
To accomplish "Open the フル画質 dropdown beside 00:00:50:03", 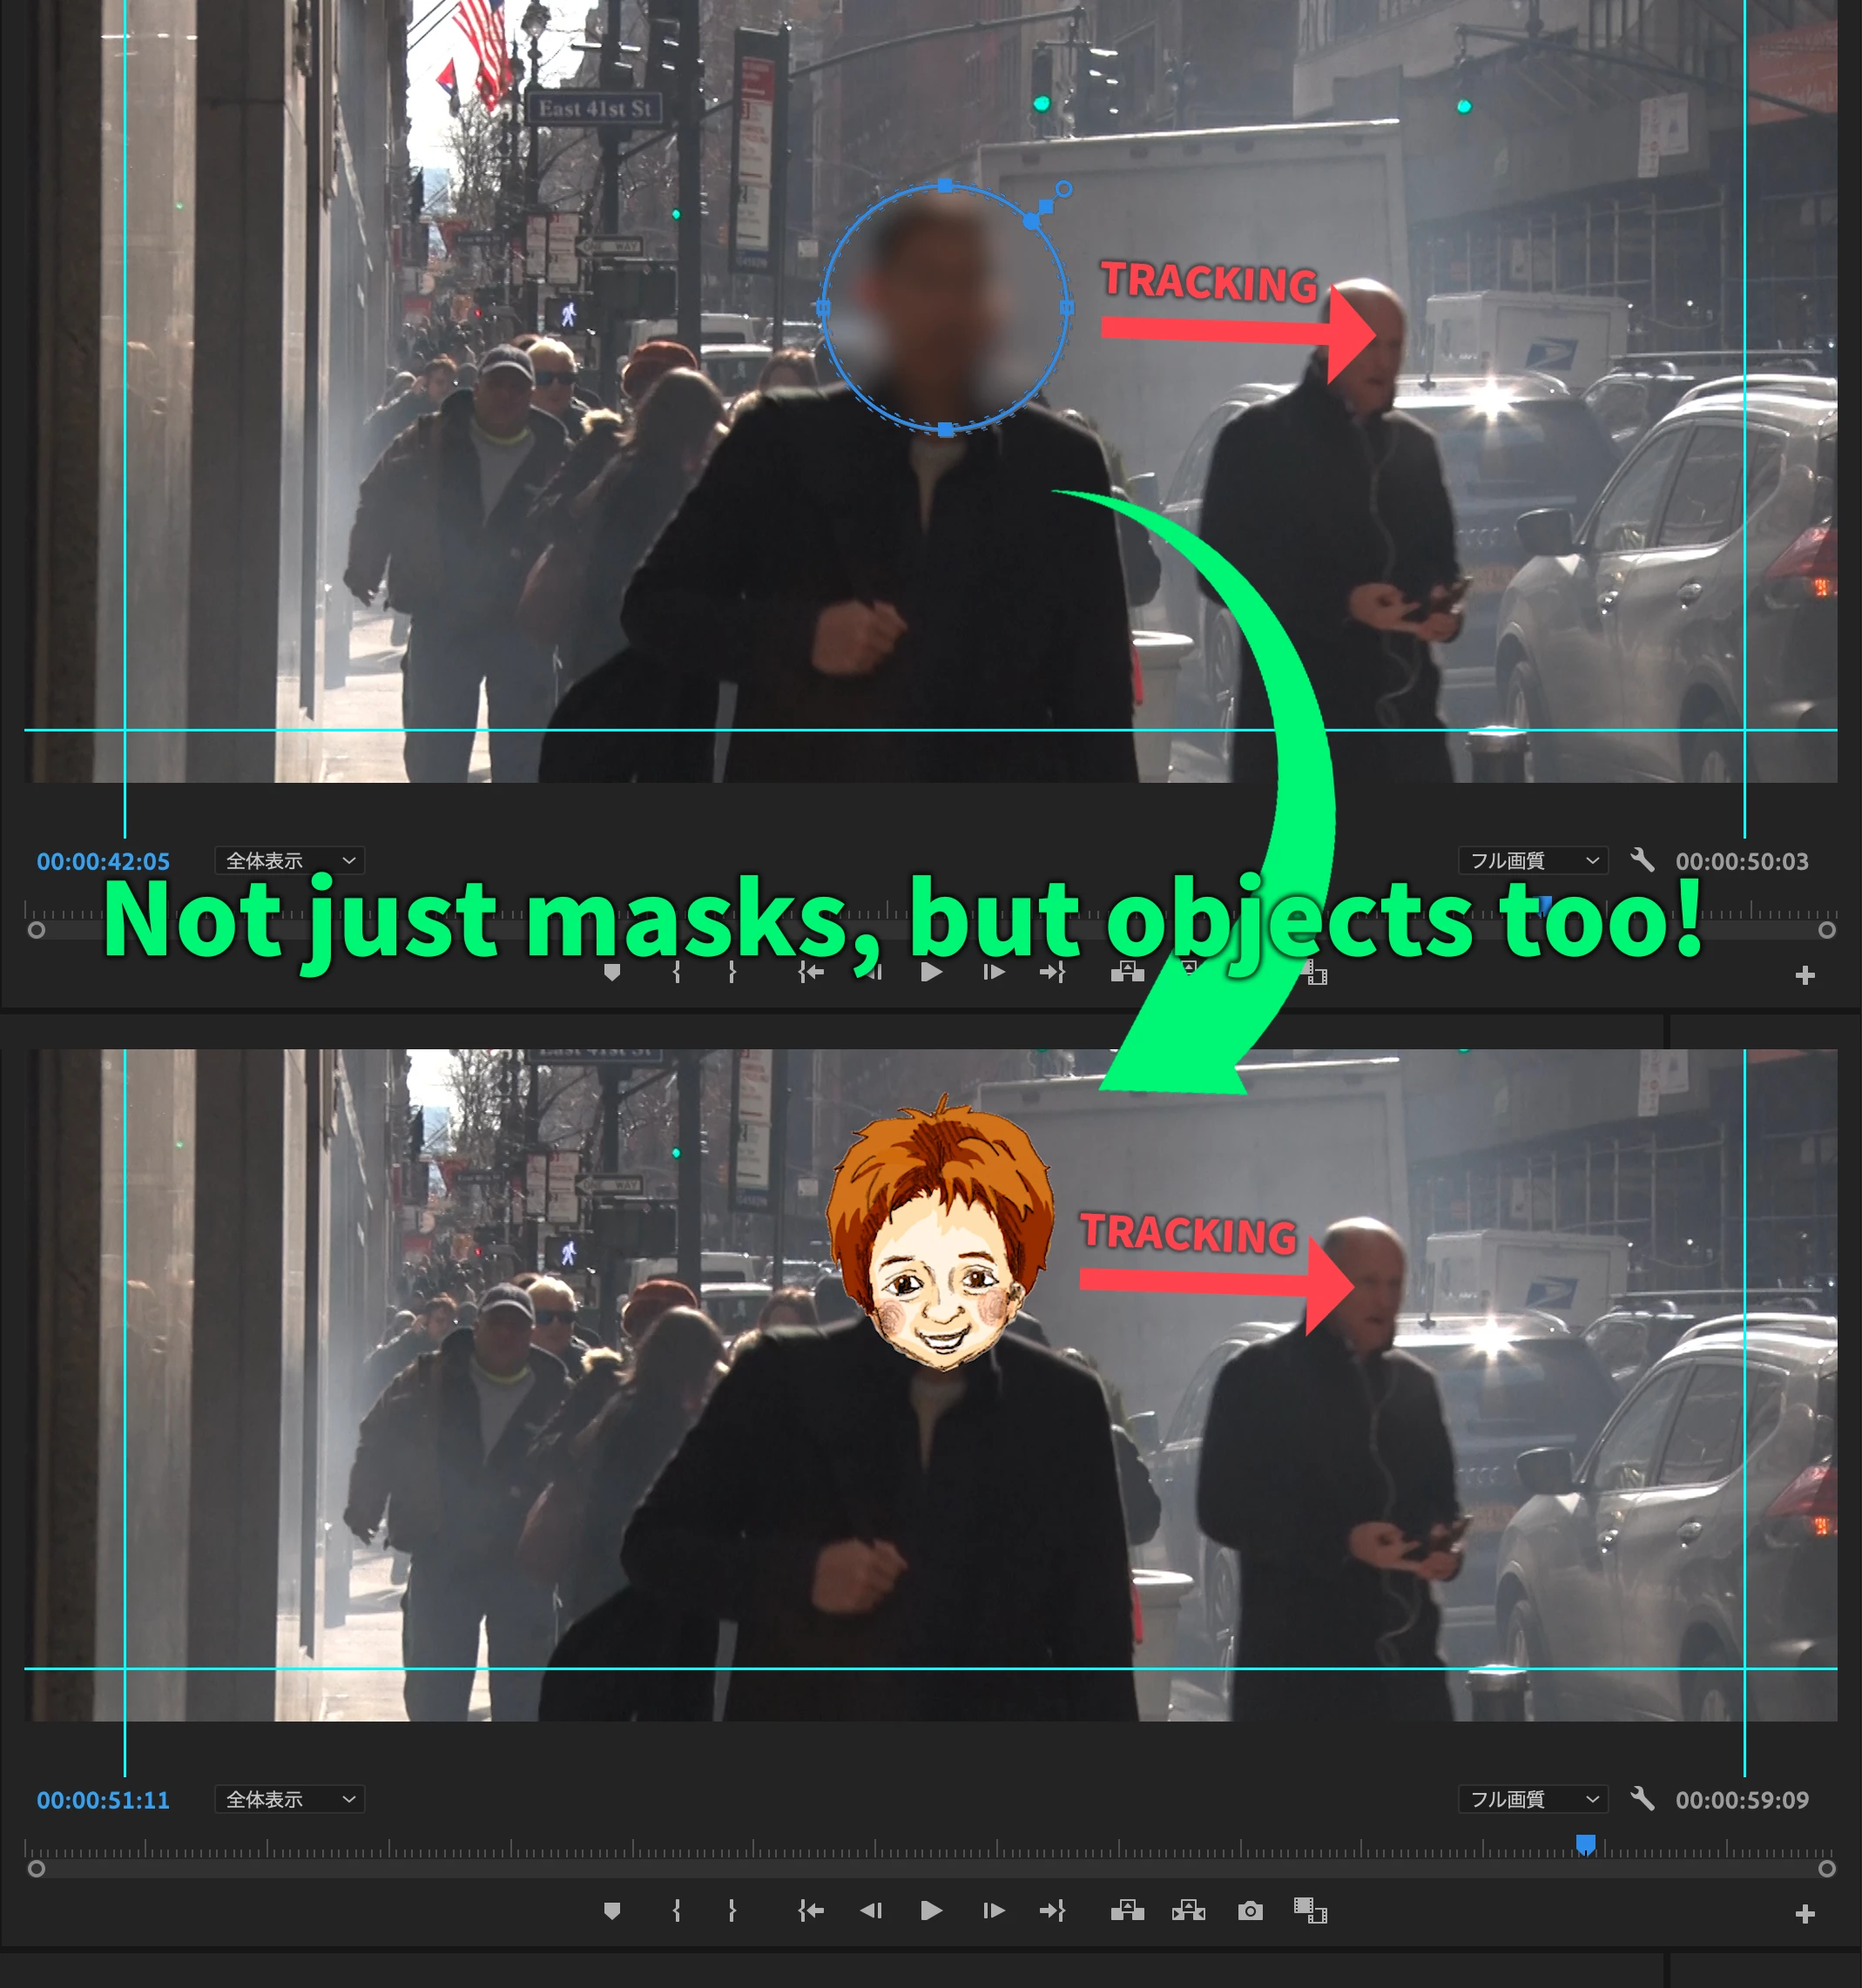I will tap(1532, 861).
